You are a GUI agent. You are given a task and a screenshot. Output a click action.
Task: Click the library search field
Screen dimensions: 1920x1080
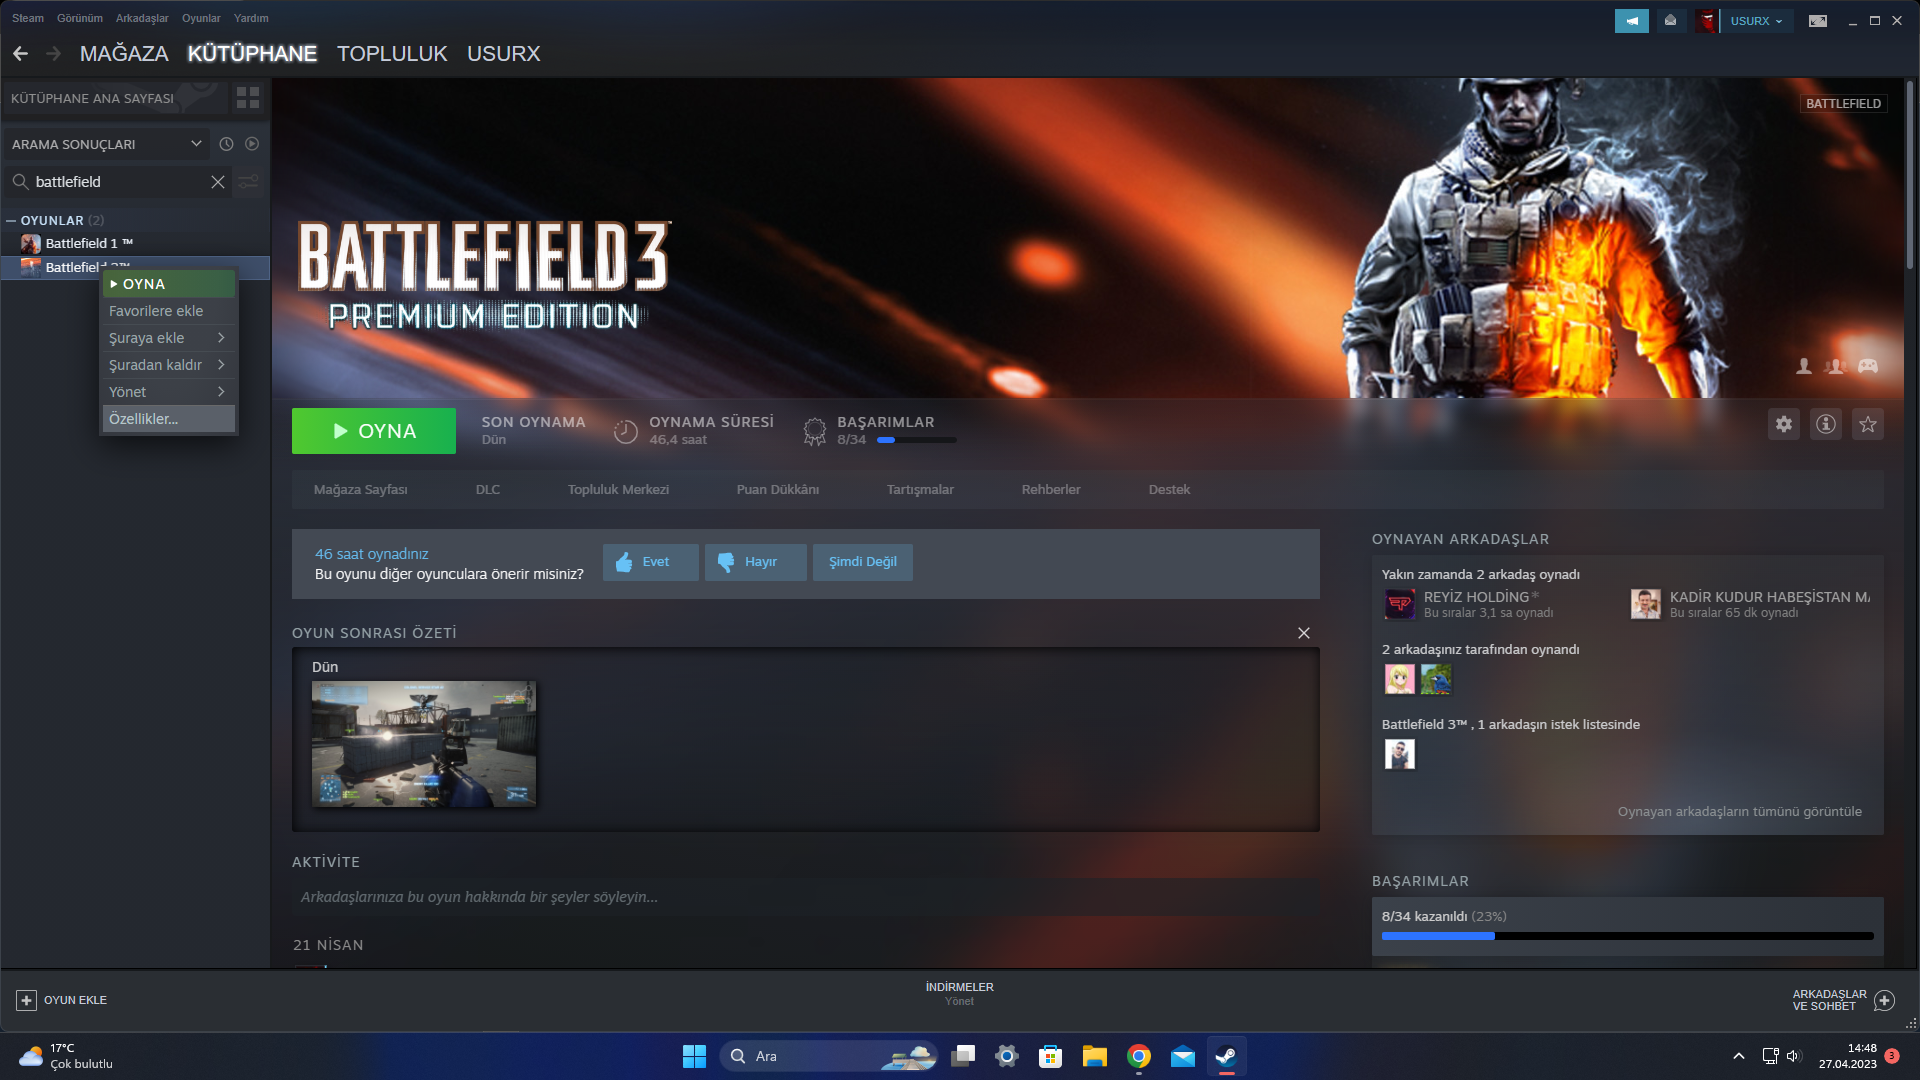click(x=118, y=182)
